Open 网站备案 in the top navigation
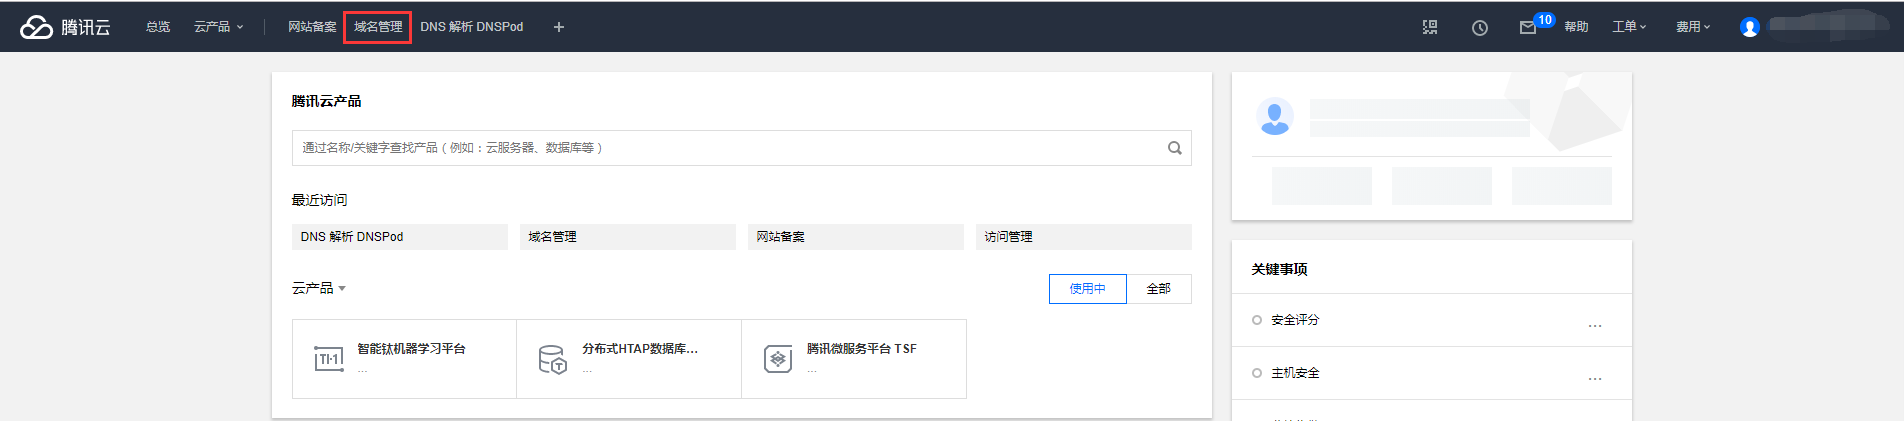 pyautogui.click(x=312, y=27)
